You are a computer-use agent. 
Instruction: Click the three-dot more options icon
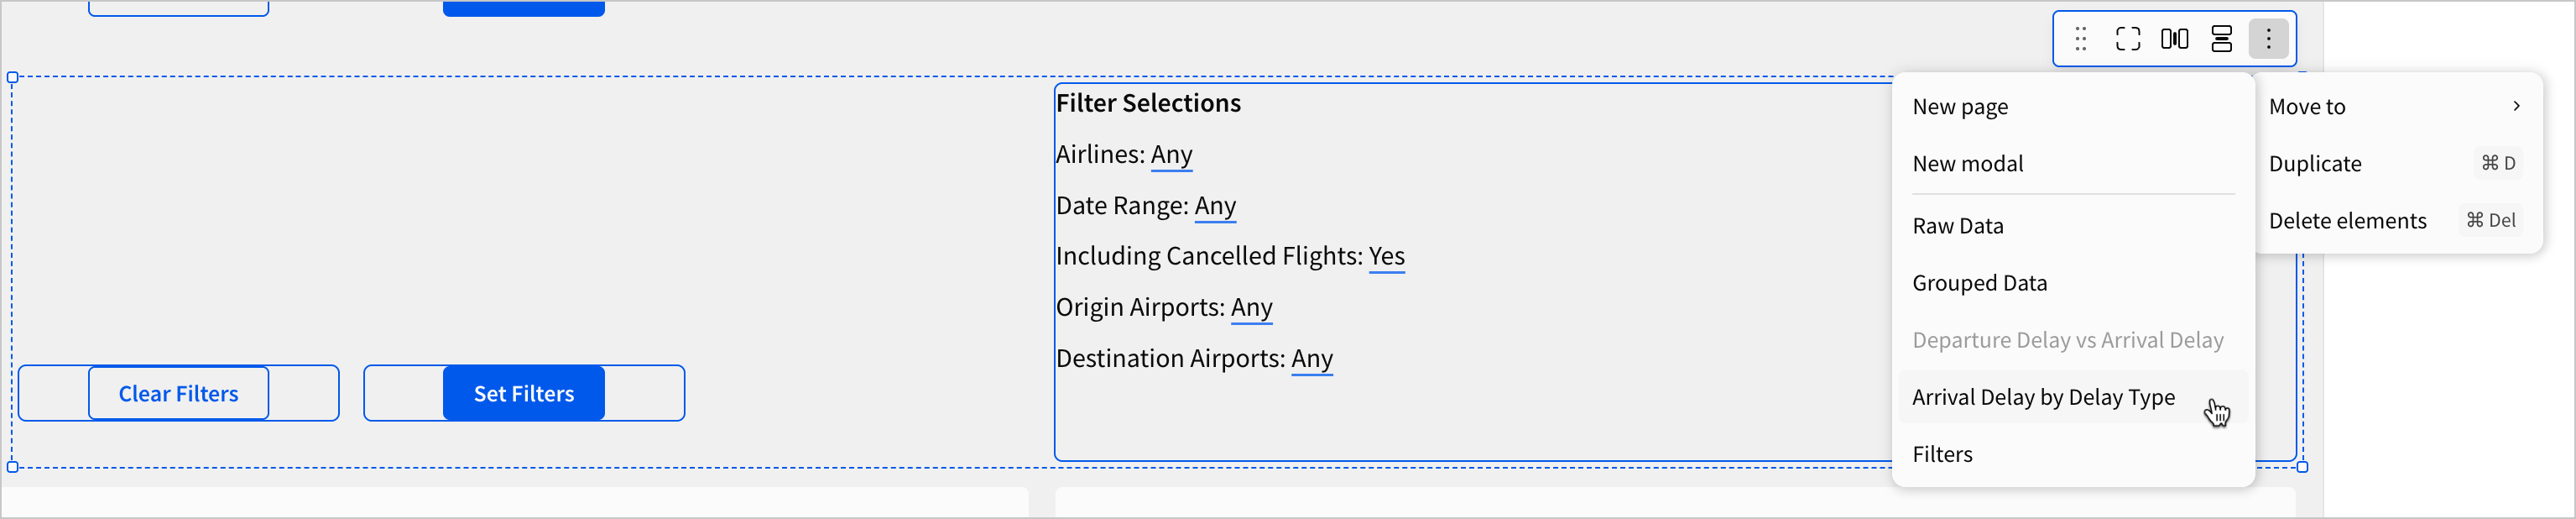click(2269, 39)
